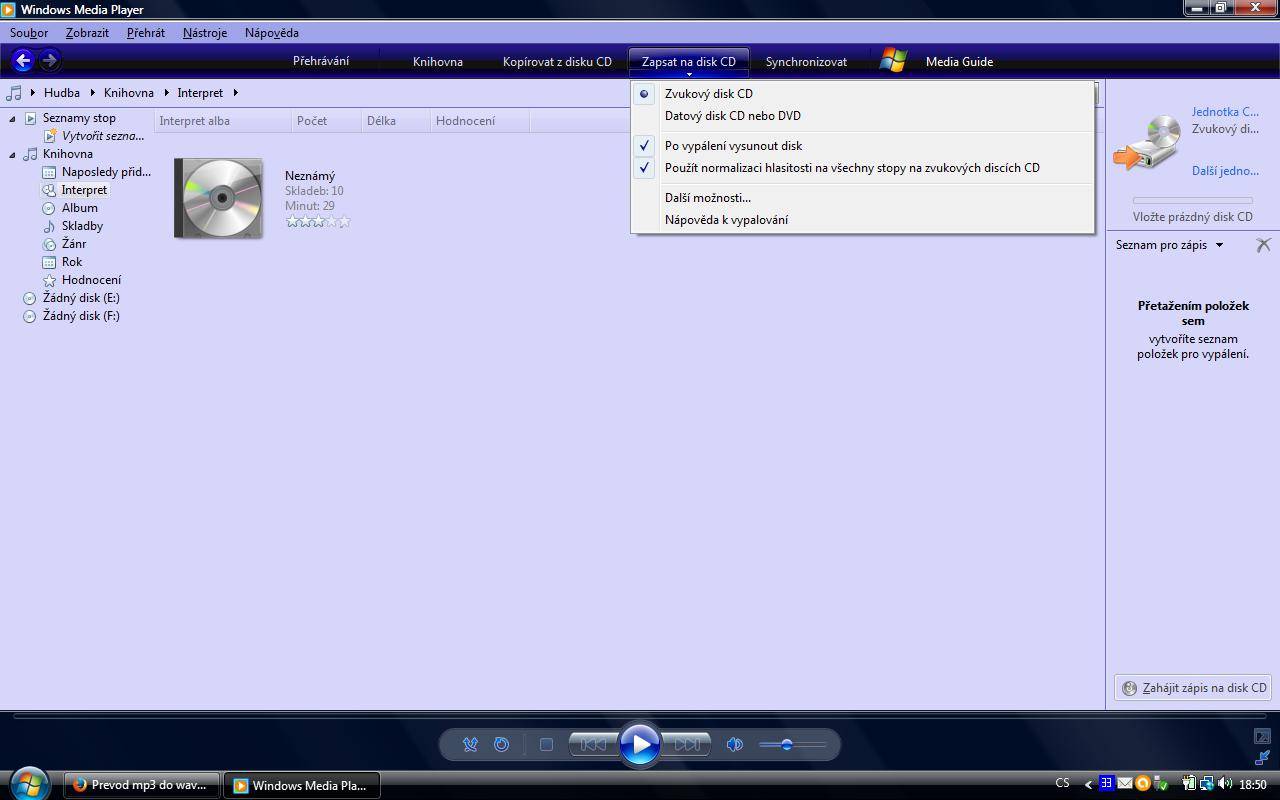Set the star rating for Neznámý
This screenshot has width=1280, height=800.
(x=318, y=222)
